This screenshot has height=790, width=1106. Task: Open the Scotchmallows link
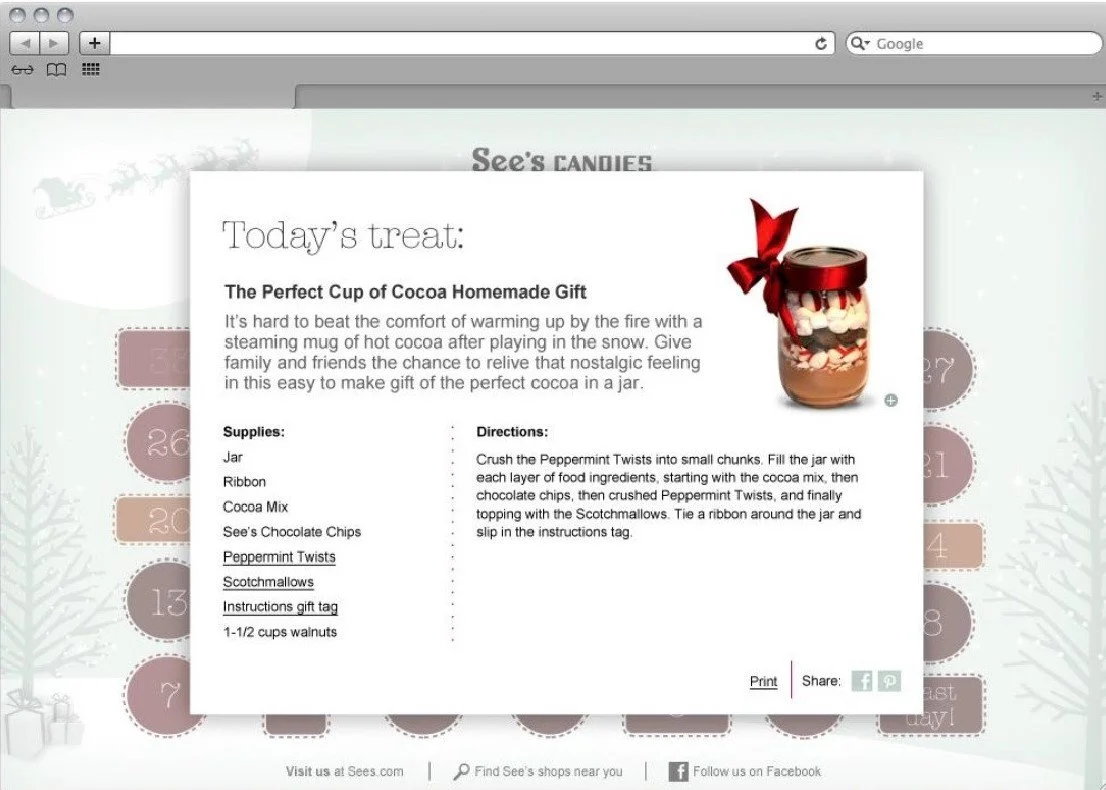click(268, 582)
